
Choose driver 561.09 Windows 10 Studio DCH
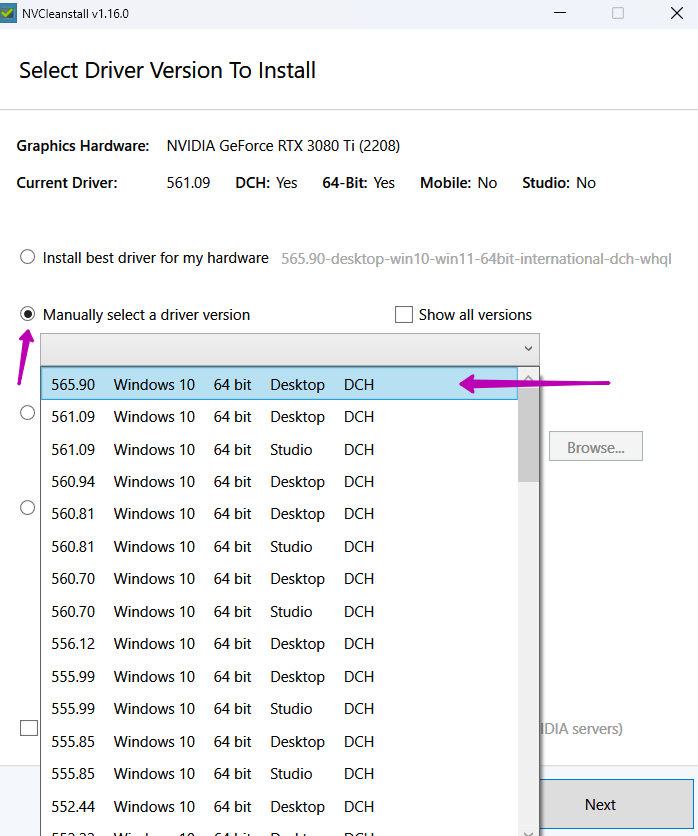(279, 449)
